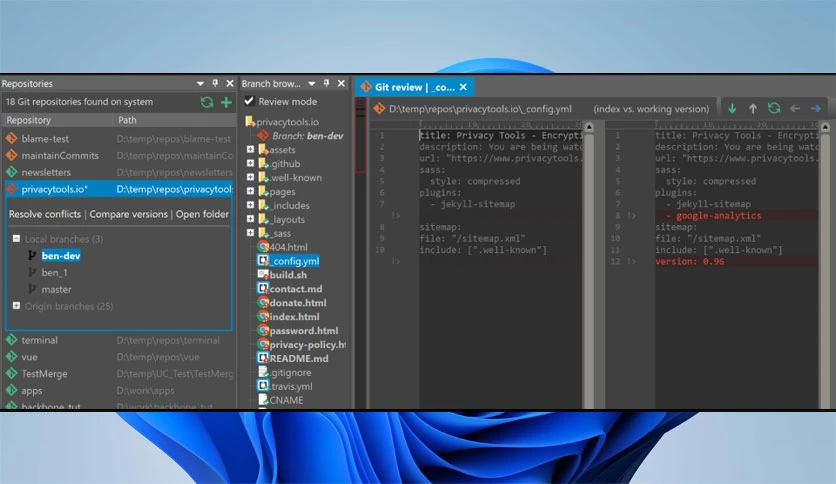The height and width of the screenshot is (484, 836).
Task: Sort by the Path column header
Action: [174, 120]
